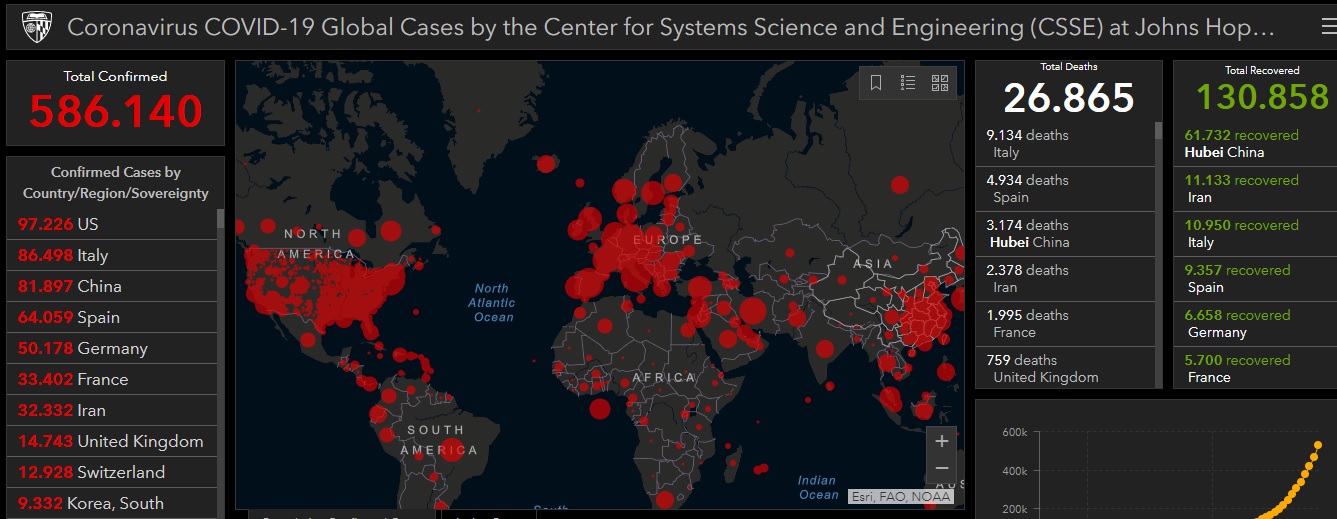Select United Kingdom in confirmed list

coord(111,441)
